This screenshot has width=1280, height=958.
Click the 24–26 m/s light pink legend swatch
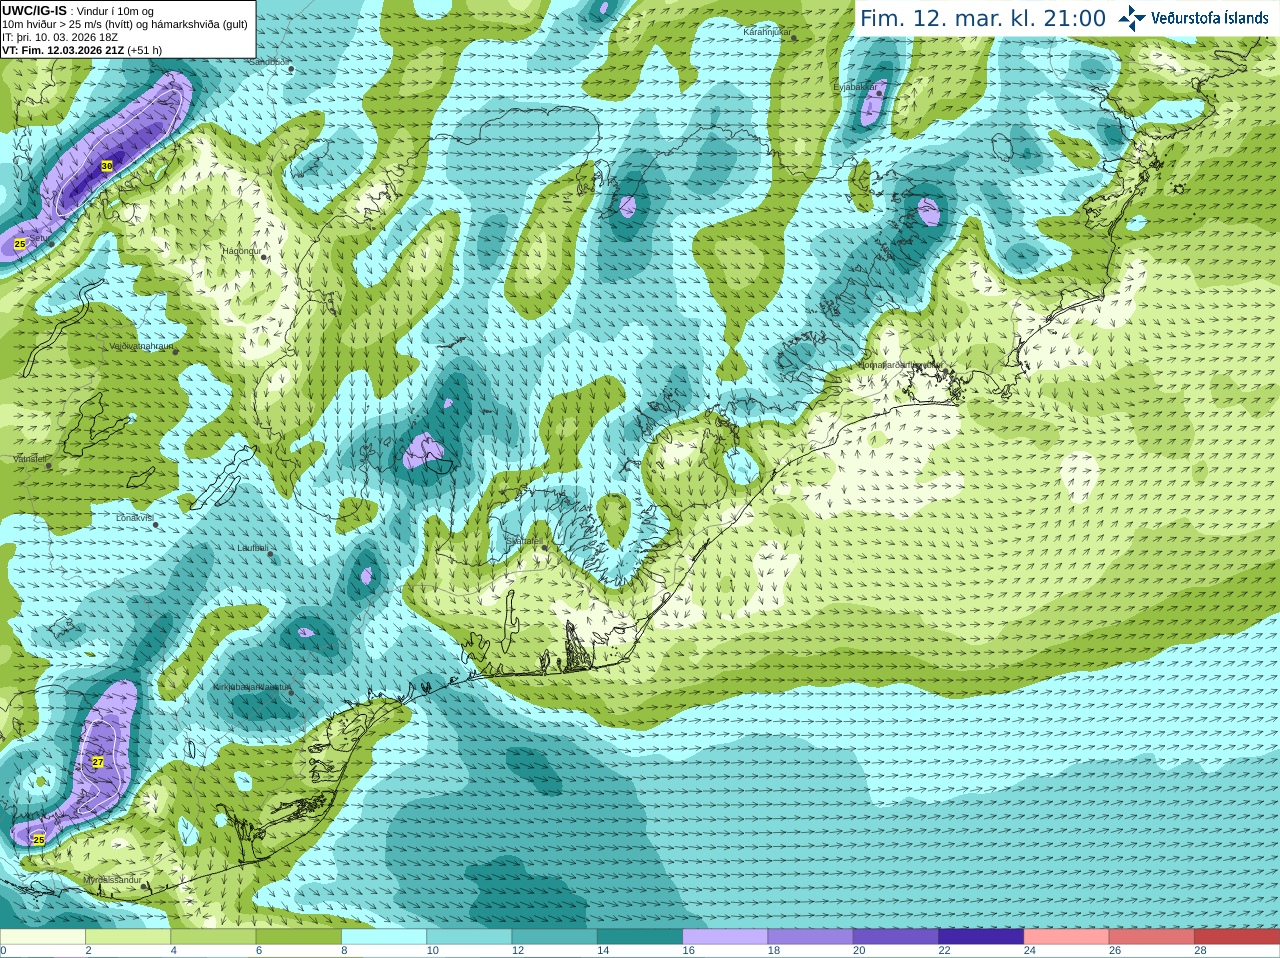pos(1066,937)
